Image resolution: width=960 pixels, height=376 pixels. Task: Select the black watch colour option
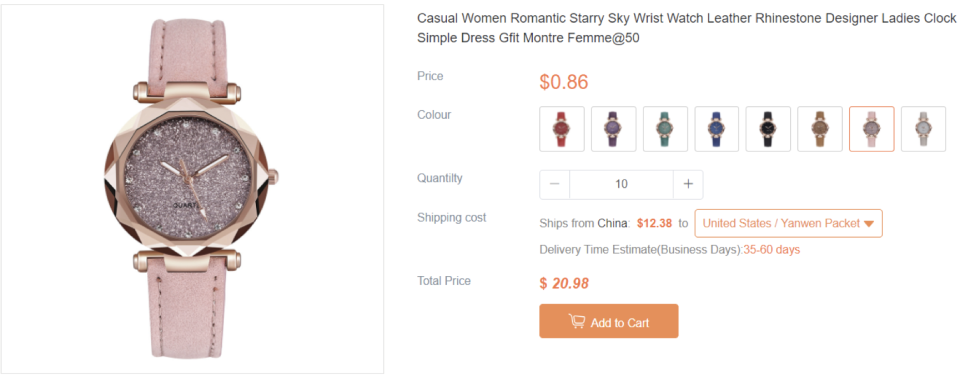click(768, 129)
